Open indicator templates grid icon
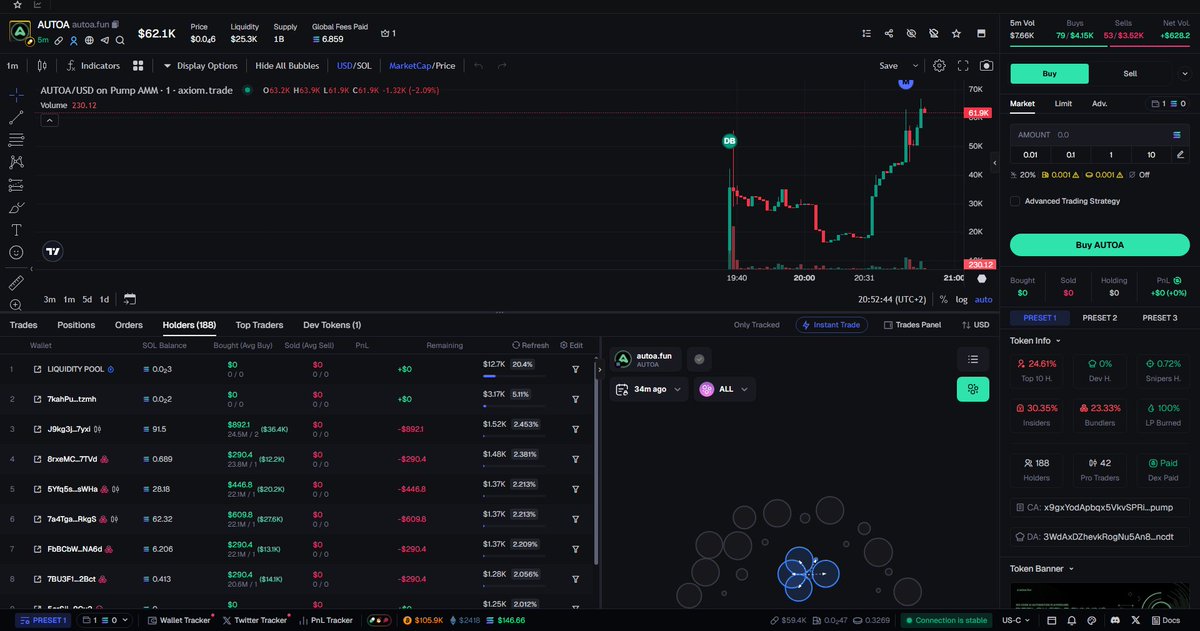1200x631 pixels. click(138, 66)
